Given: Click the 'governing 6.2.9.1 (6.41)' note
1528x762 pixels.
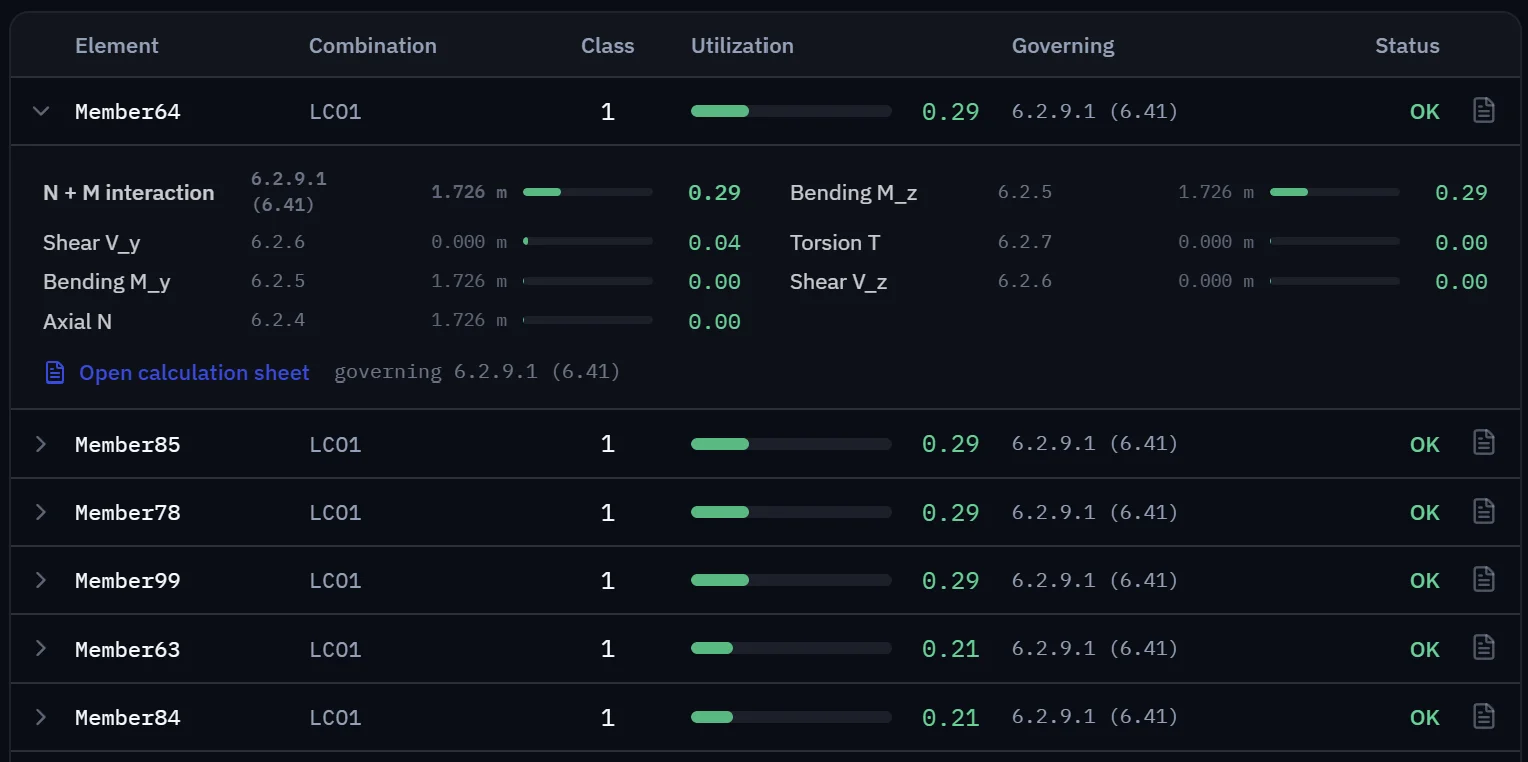Looking at the screenshot, I should pyautogui.click(x=477, y=372).
